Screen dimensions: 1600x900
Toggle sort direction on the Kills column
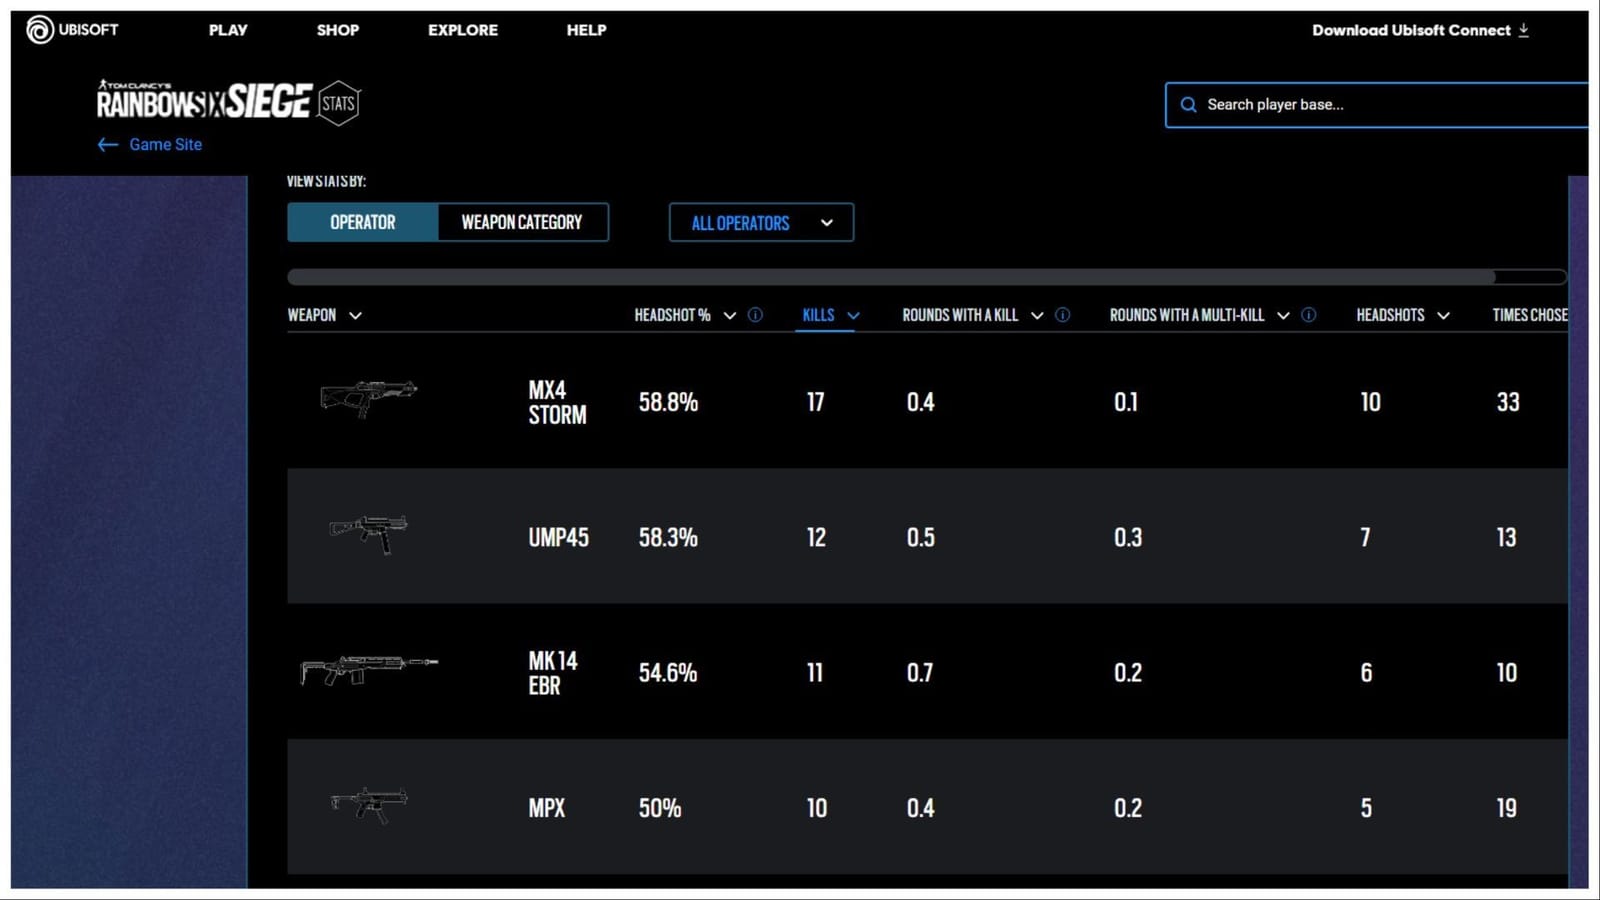854,315
